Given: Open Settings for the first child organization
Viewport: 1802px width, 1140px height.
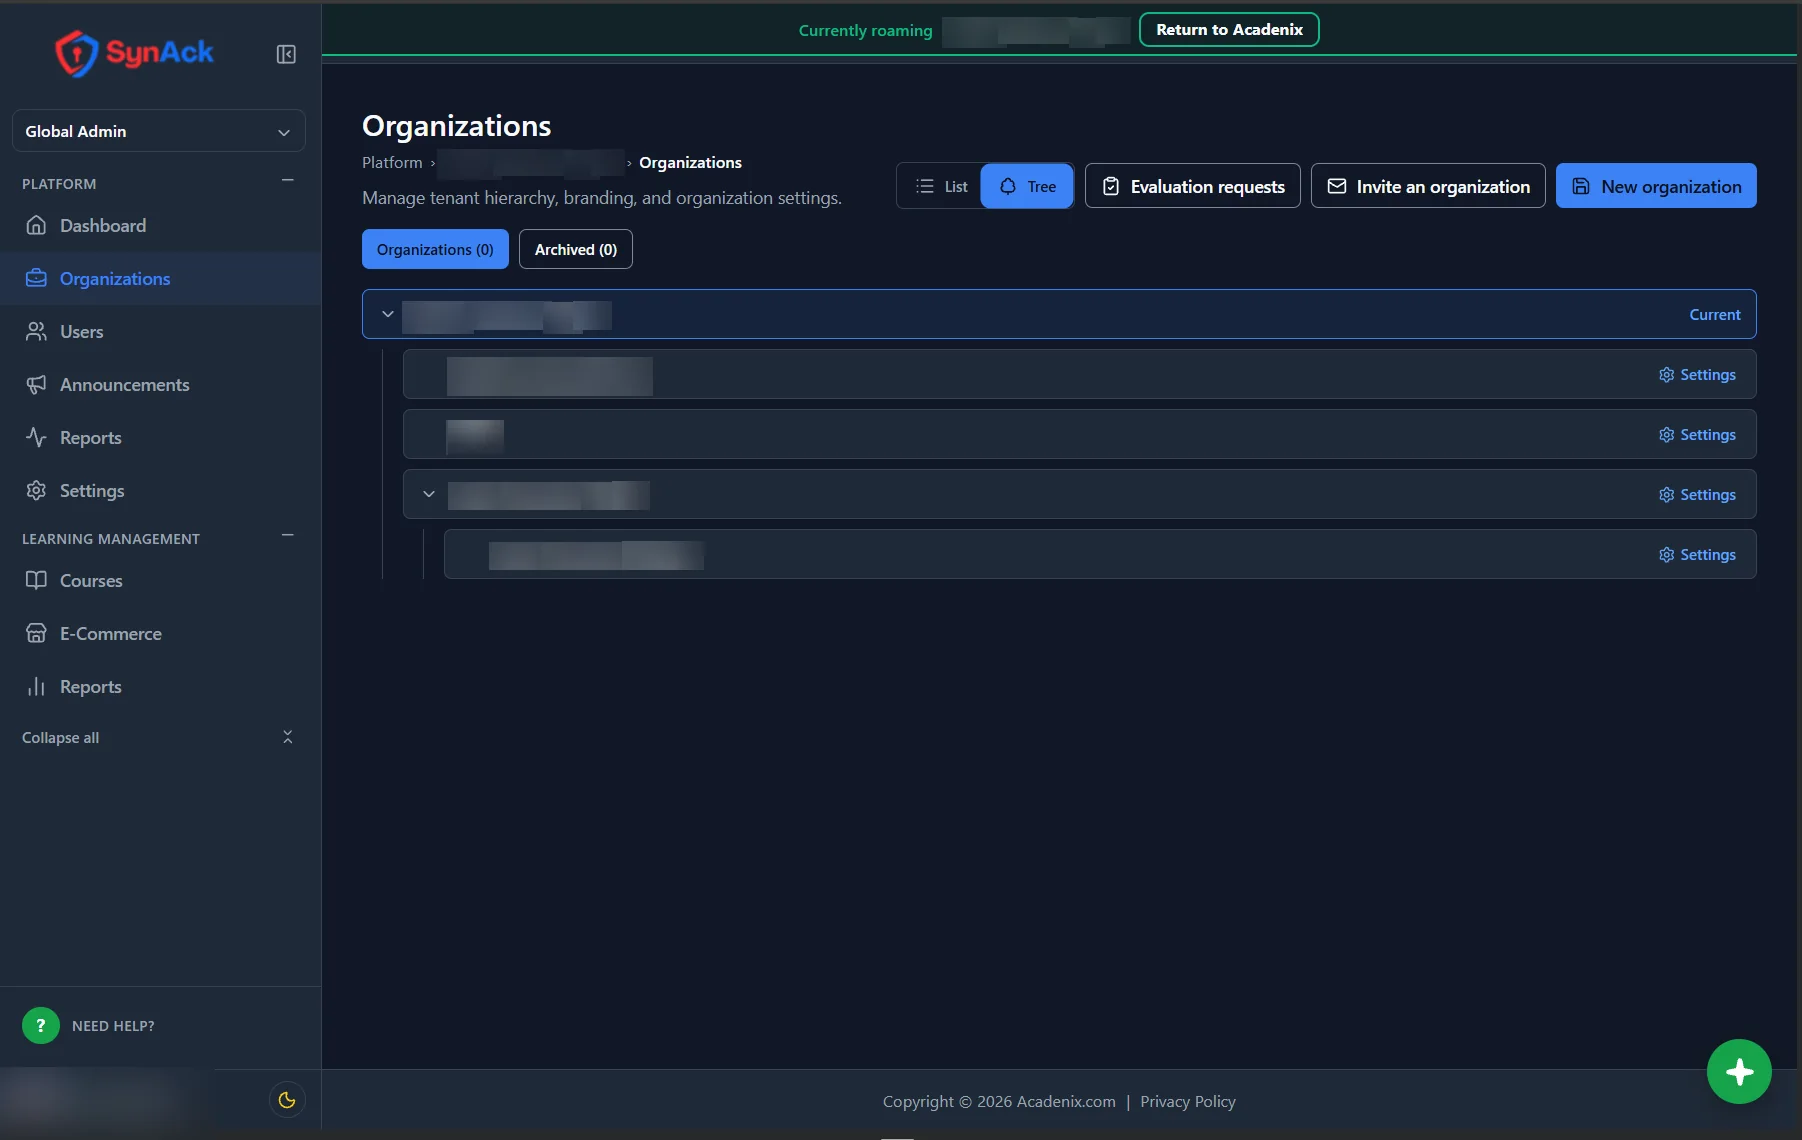Looking at the screenshot, I should 1697,375.
